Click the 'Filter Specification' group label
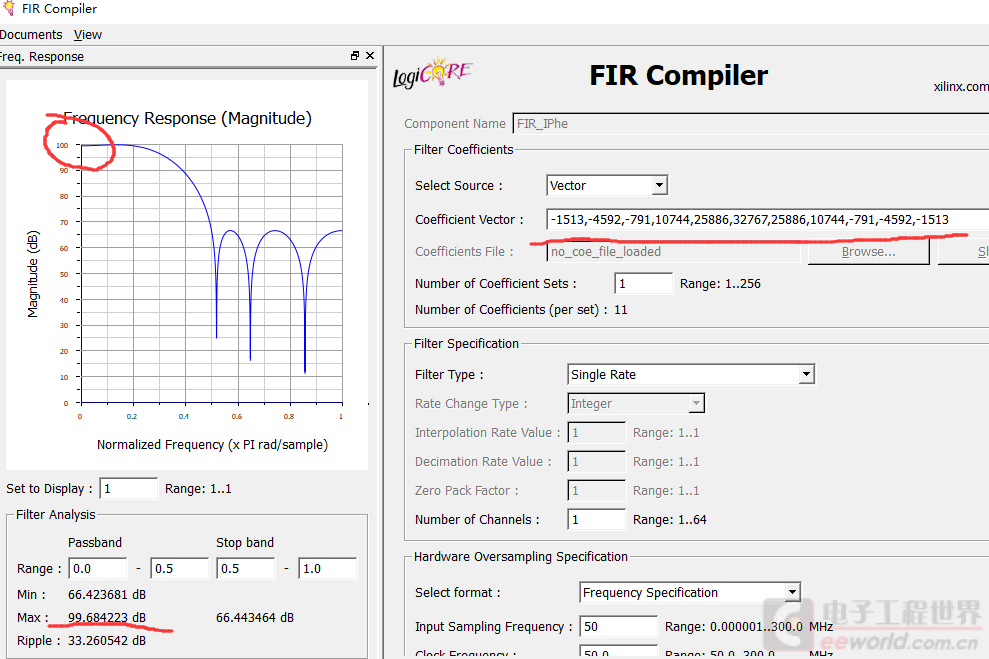 466,344
